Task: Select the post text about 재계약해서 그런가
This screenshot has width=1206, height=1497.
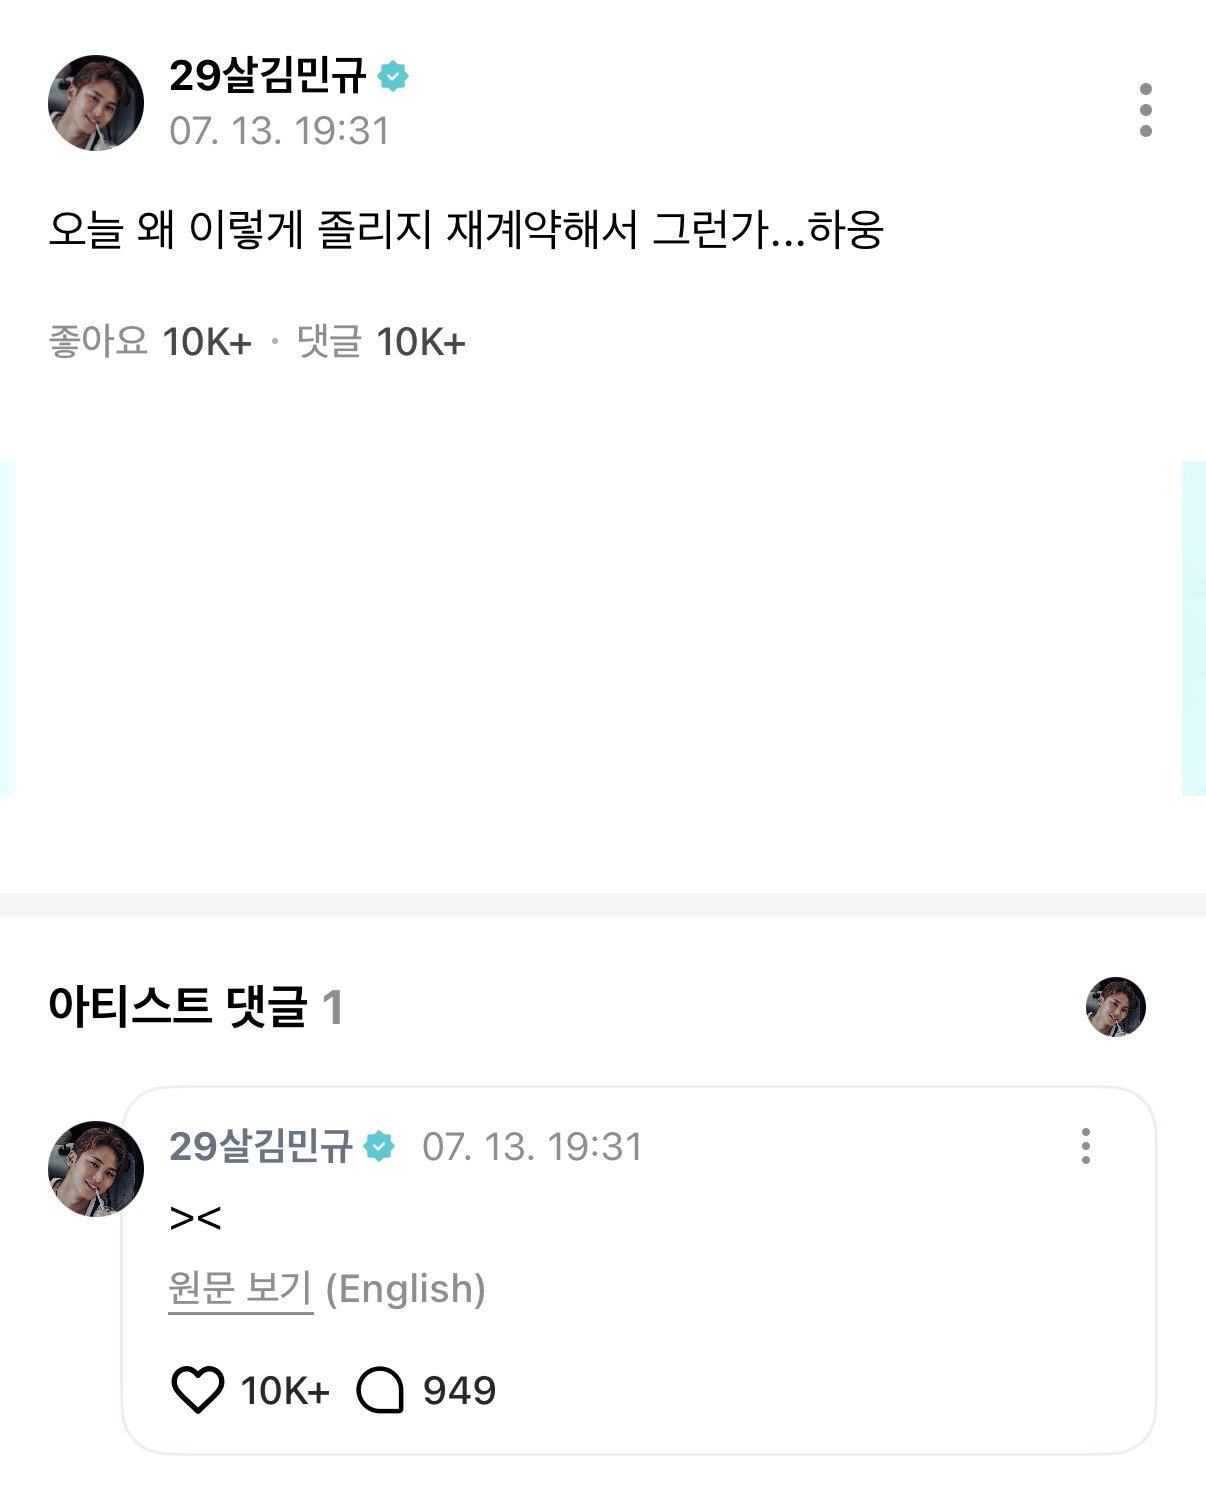Action: coord(466,230)
